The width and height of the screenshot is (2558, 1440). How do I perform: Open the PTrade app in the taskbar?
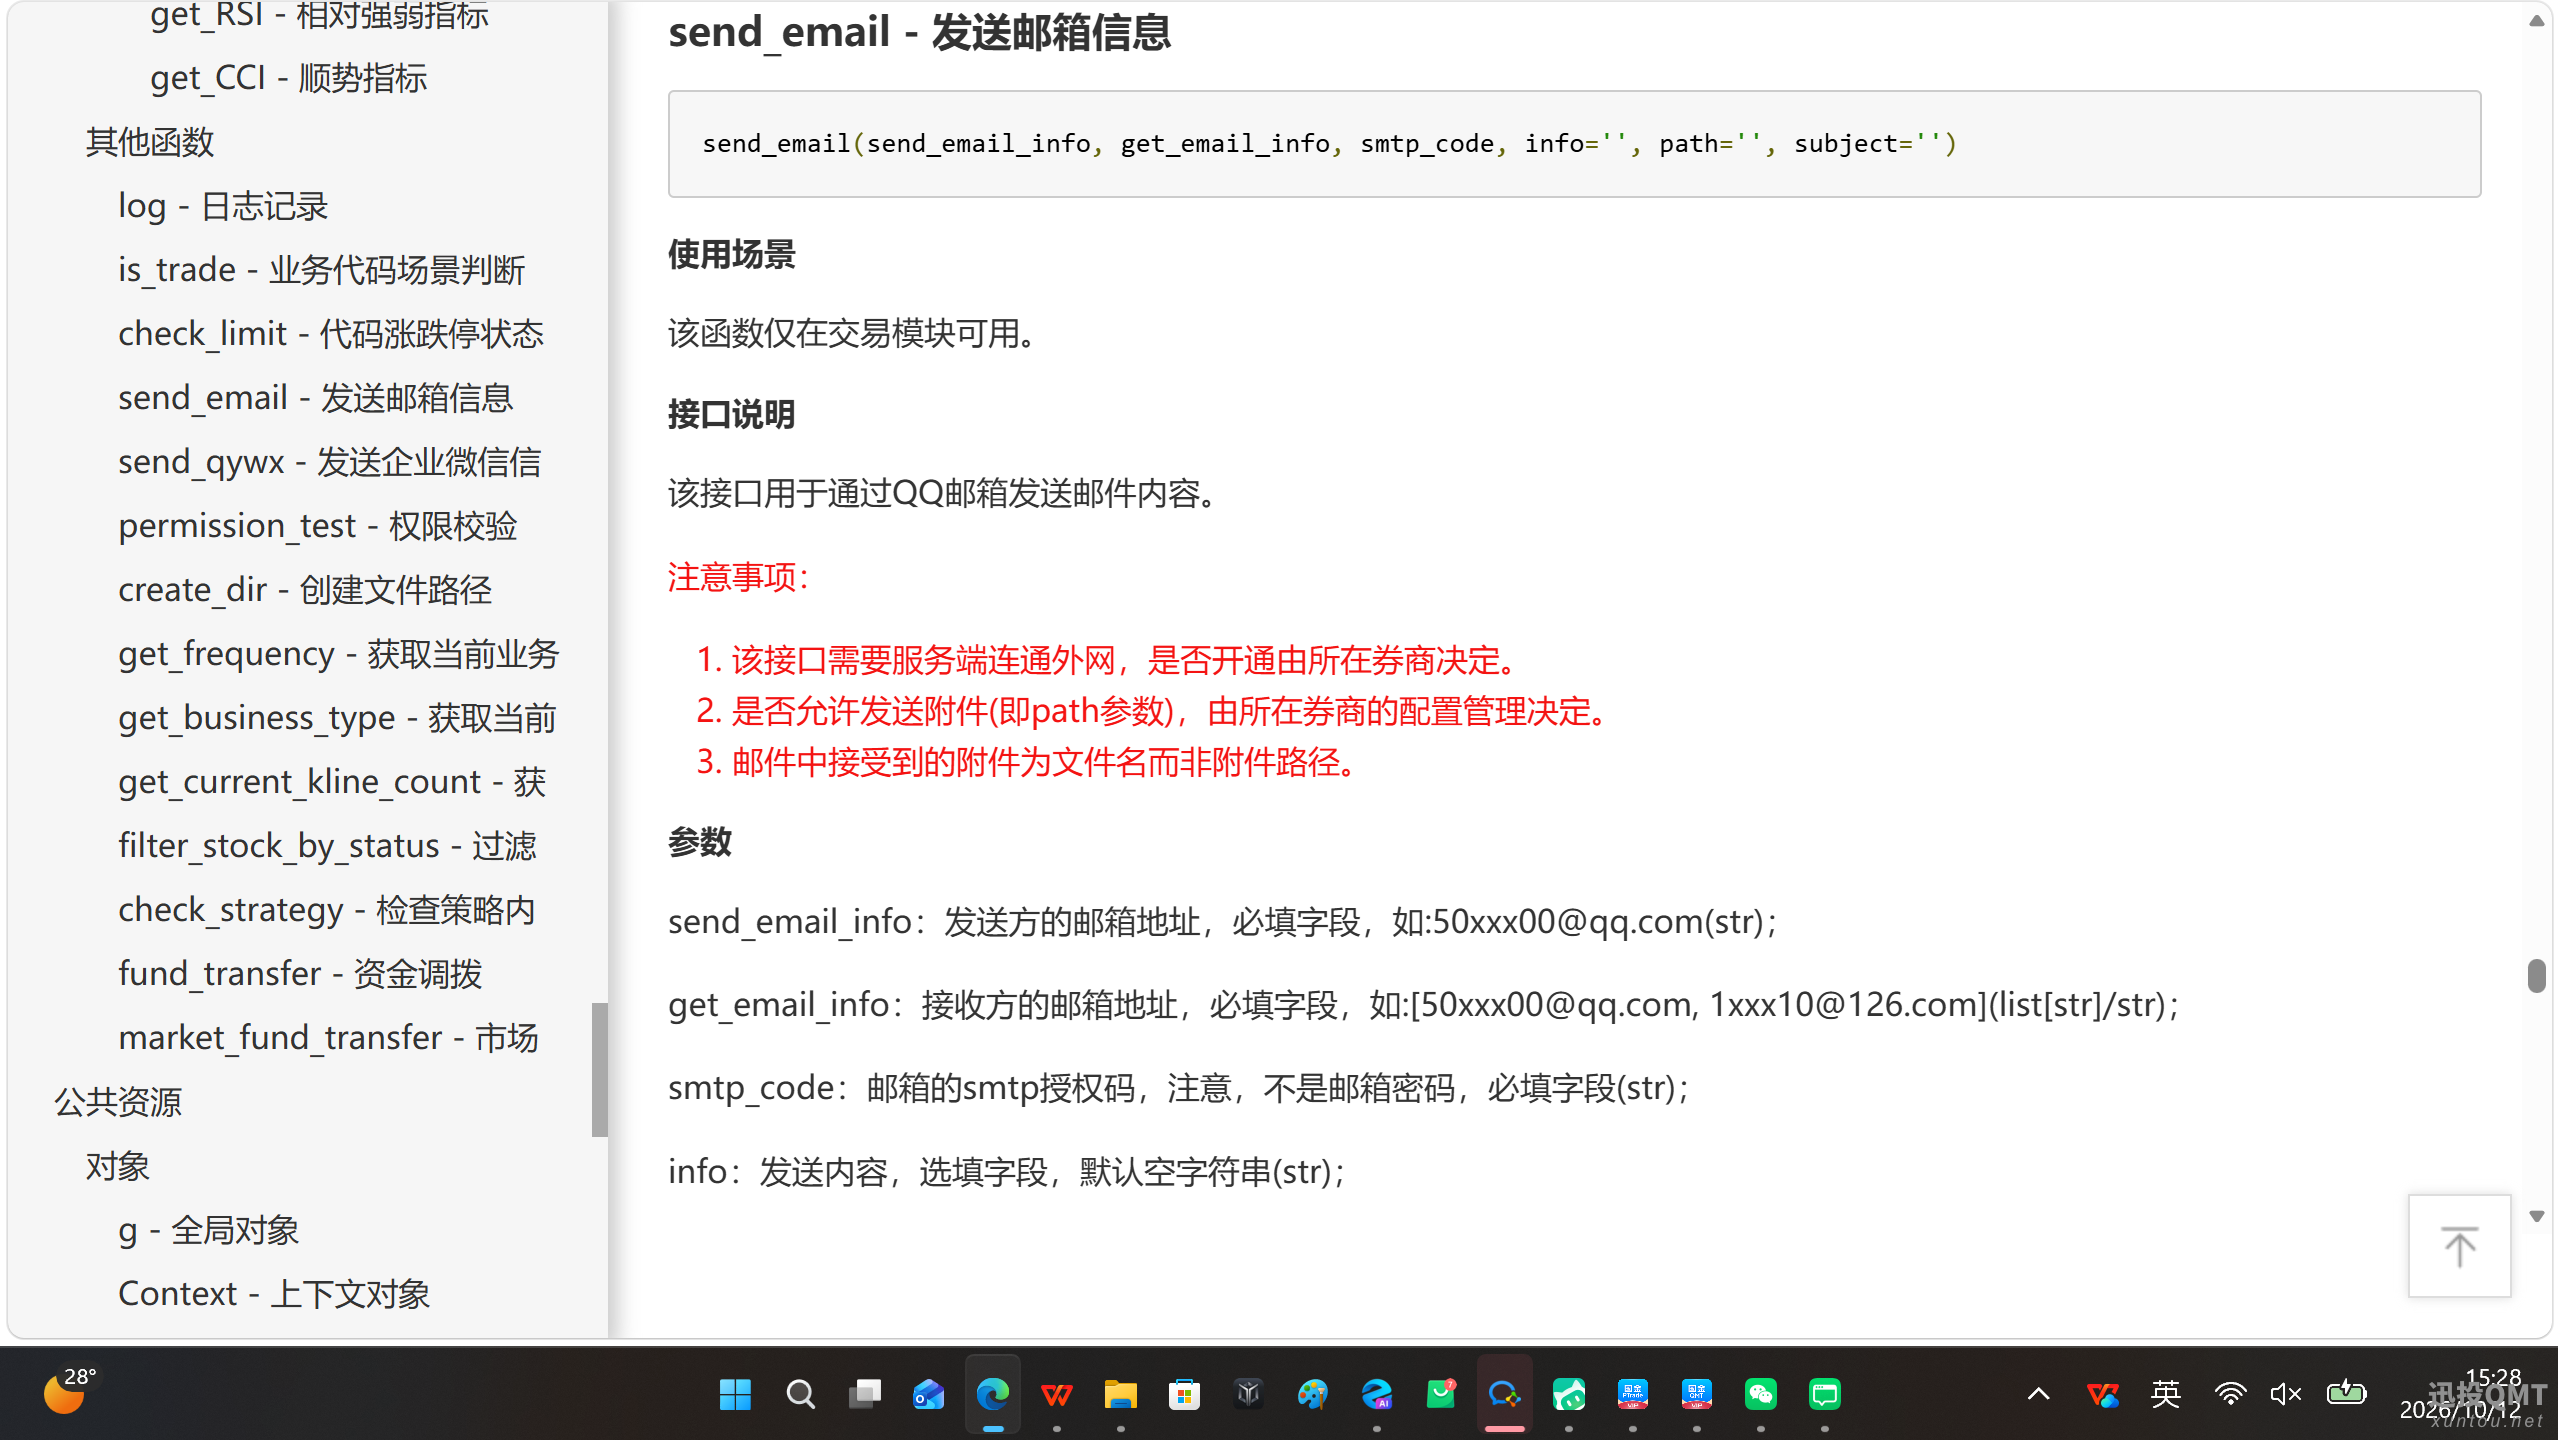coord(1632,1394)
